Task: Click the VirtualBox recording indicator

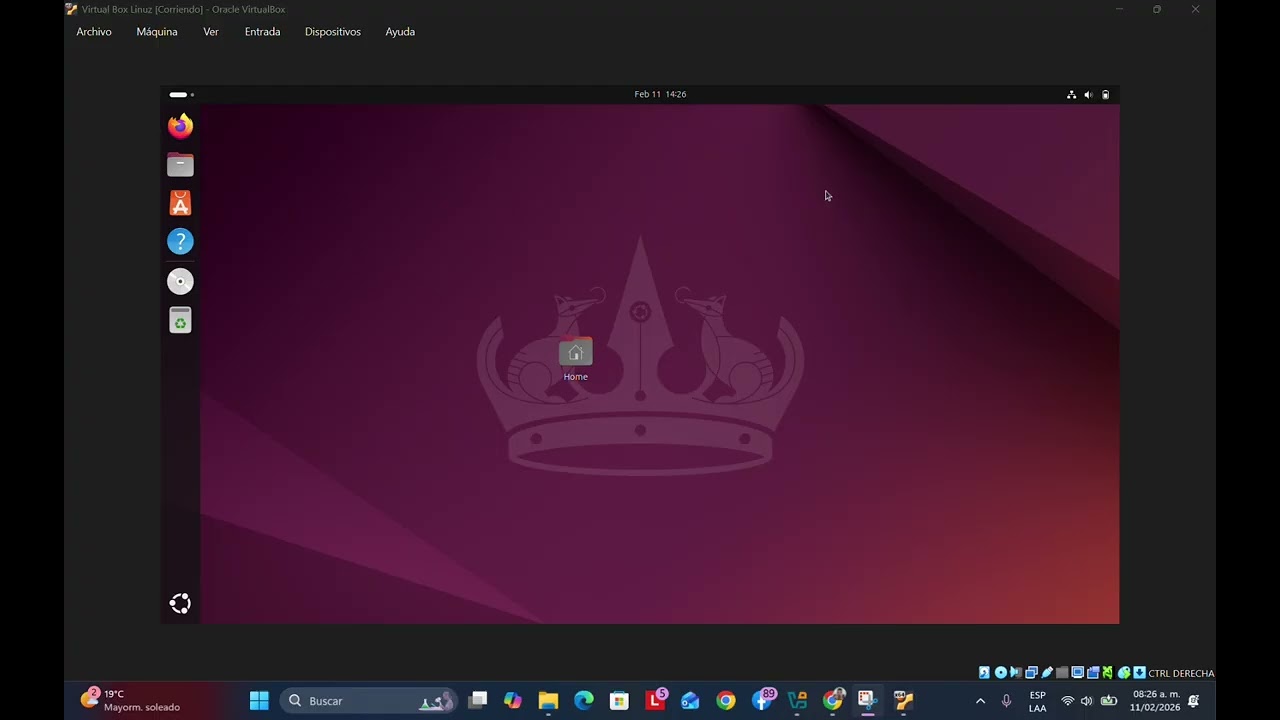Action: pos(1093,673)
